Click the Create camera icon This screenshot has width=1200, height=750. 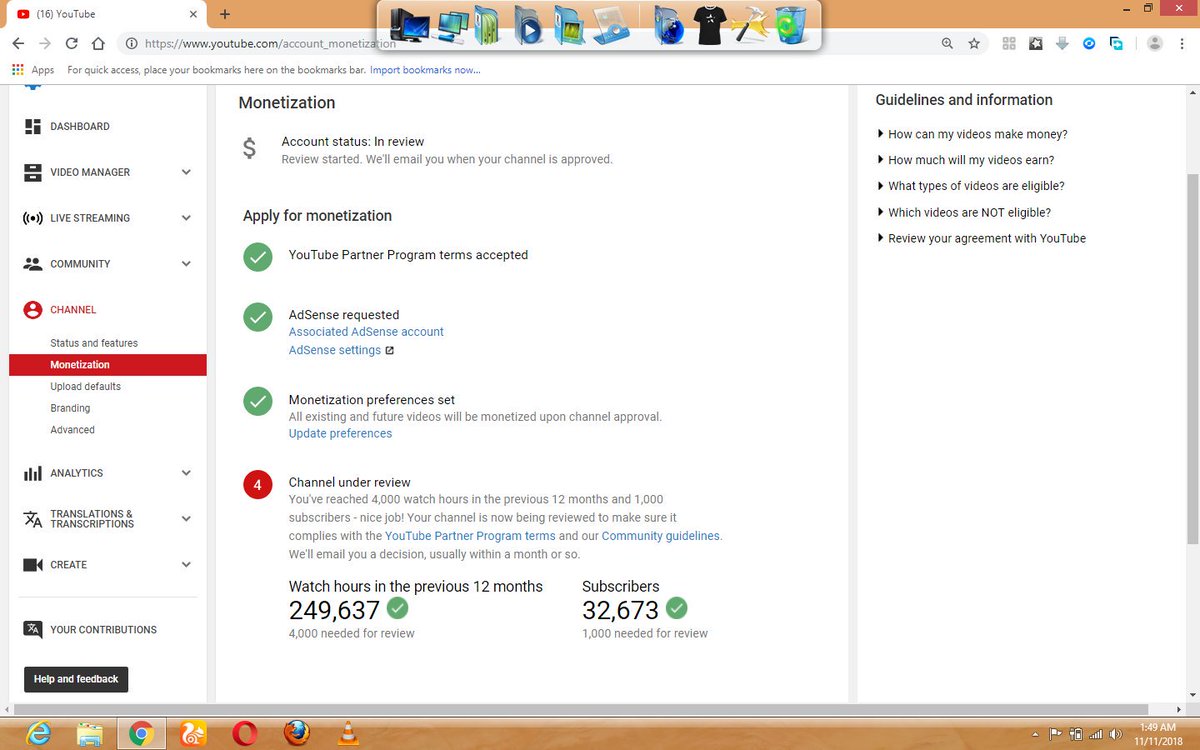tap(33, 565)
